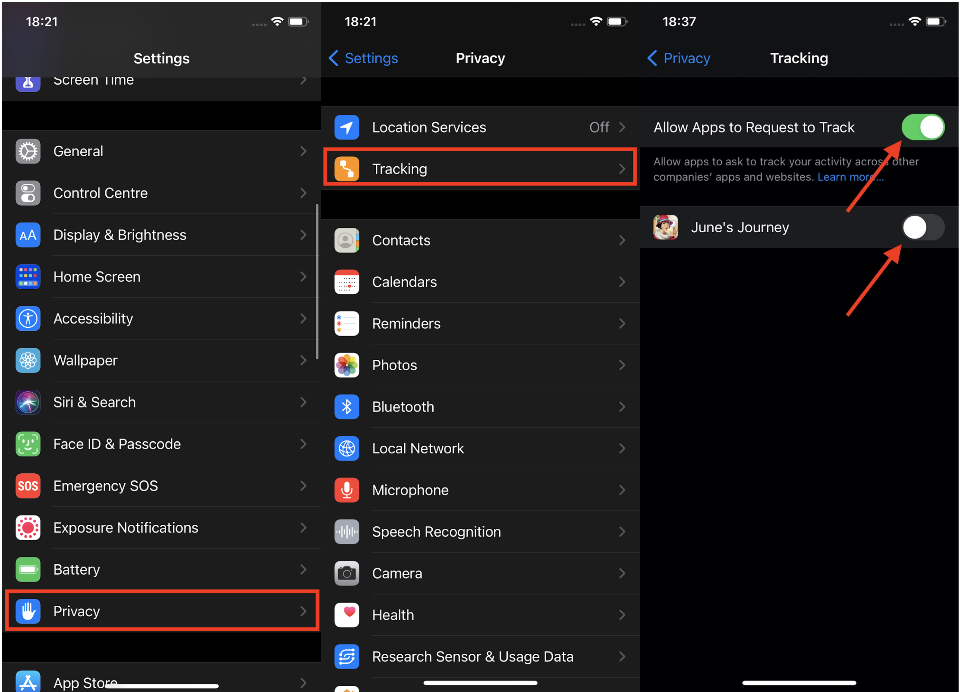Viewport: 960px width, 692px height.
Task: Disable Allow Apps to Request to Track
Action: pyautogui.click(x=922, y=127)
